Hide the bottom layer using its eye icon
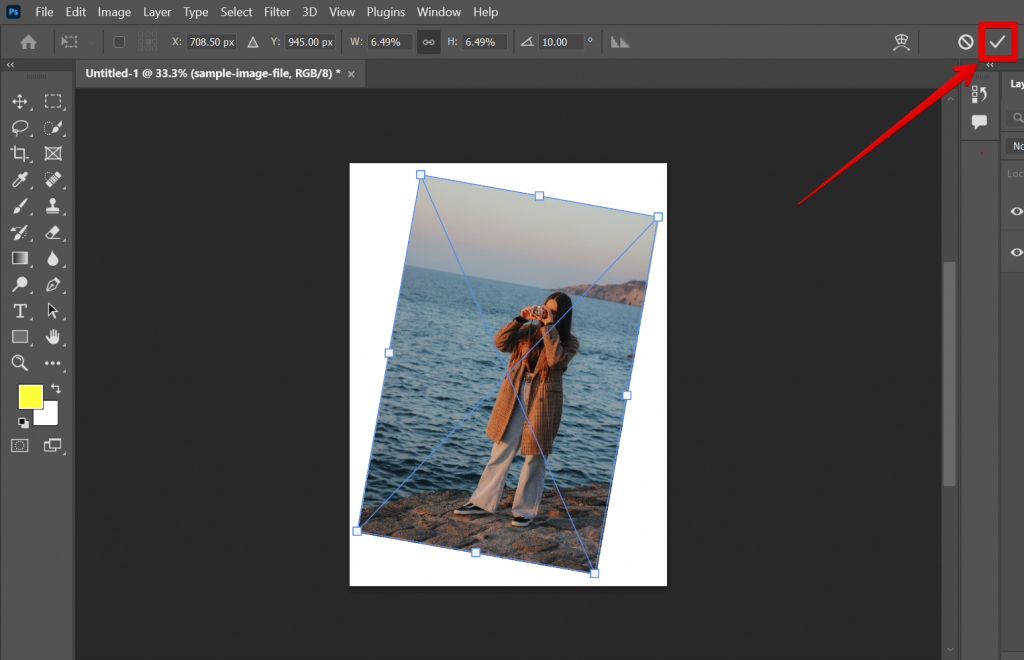This screenshot has height=660, width=1024. click(1015, 251)
